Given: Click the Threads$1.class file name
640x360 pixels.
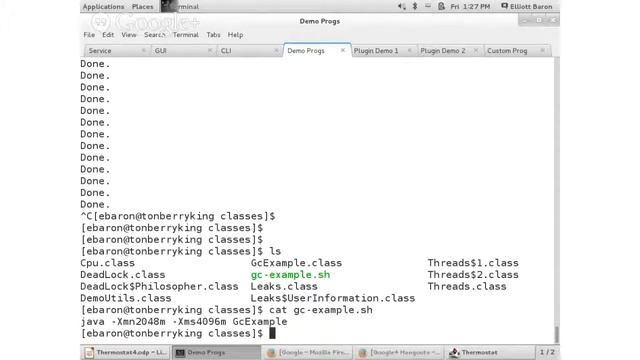Looking at the screenshot, I should pyautogui.click(x=473, y=263).
